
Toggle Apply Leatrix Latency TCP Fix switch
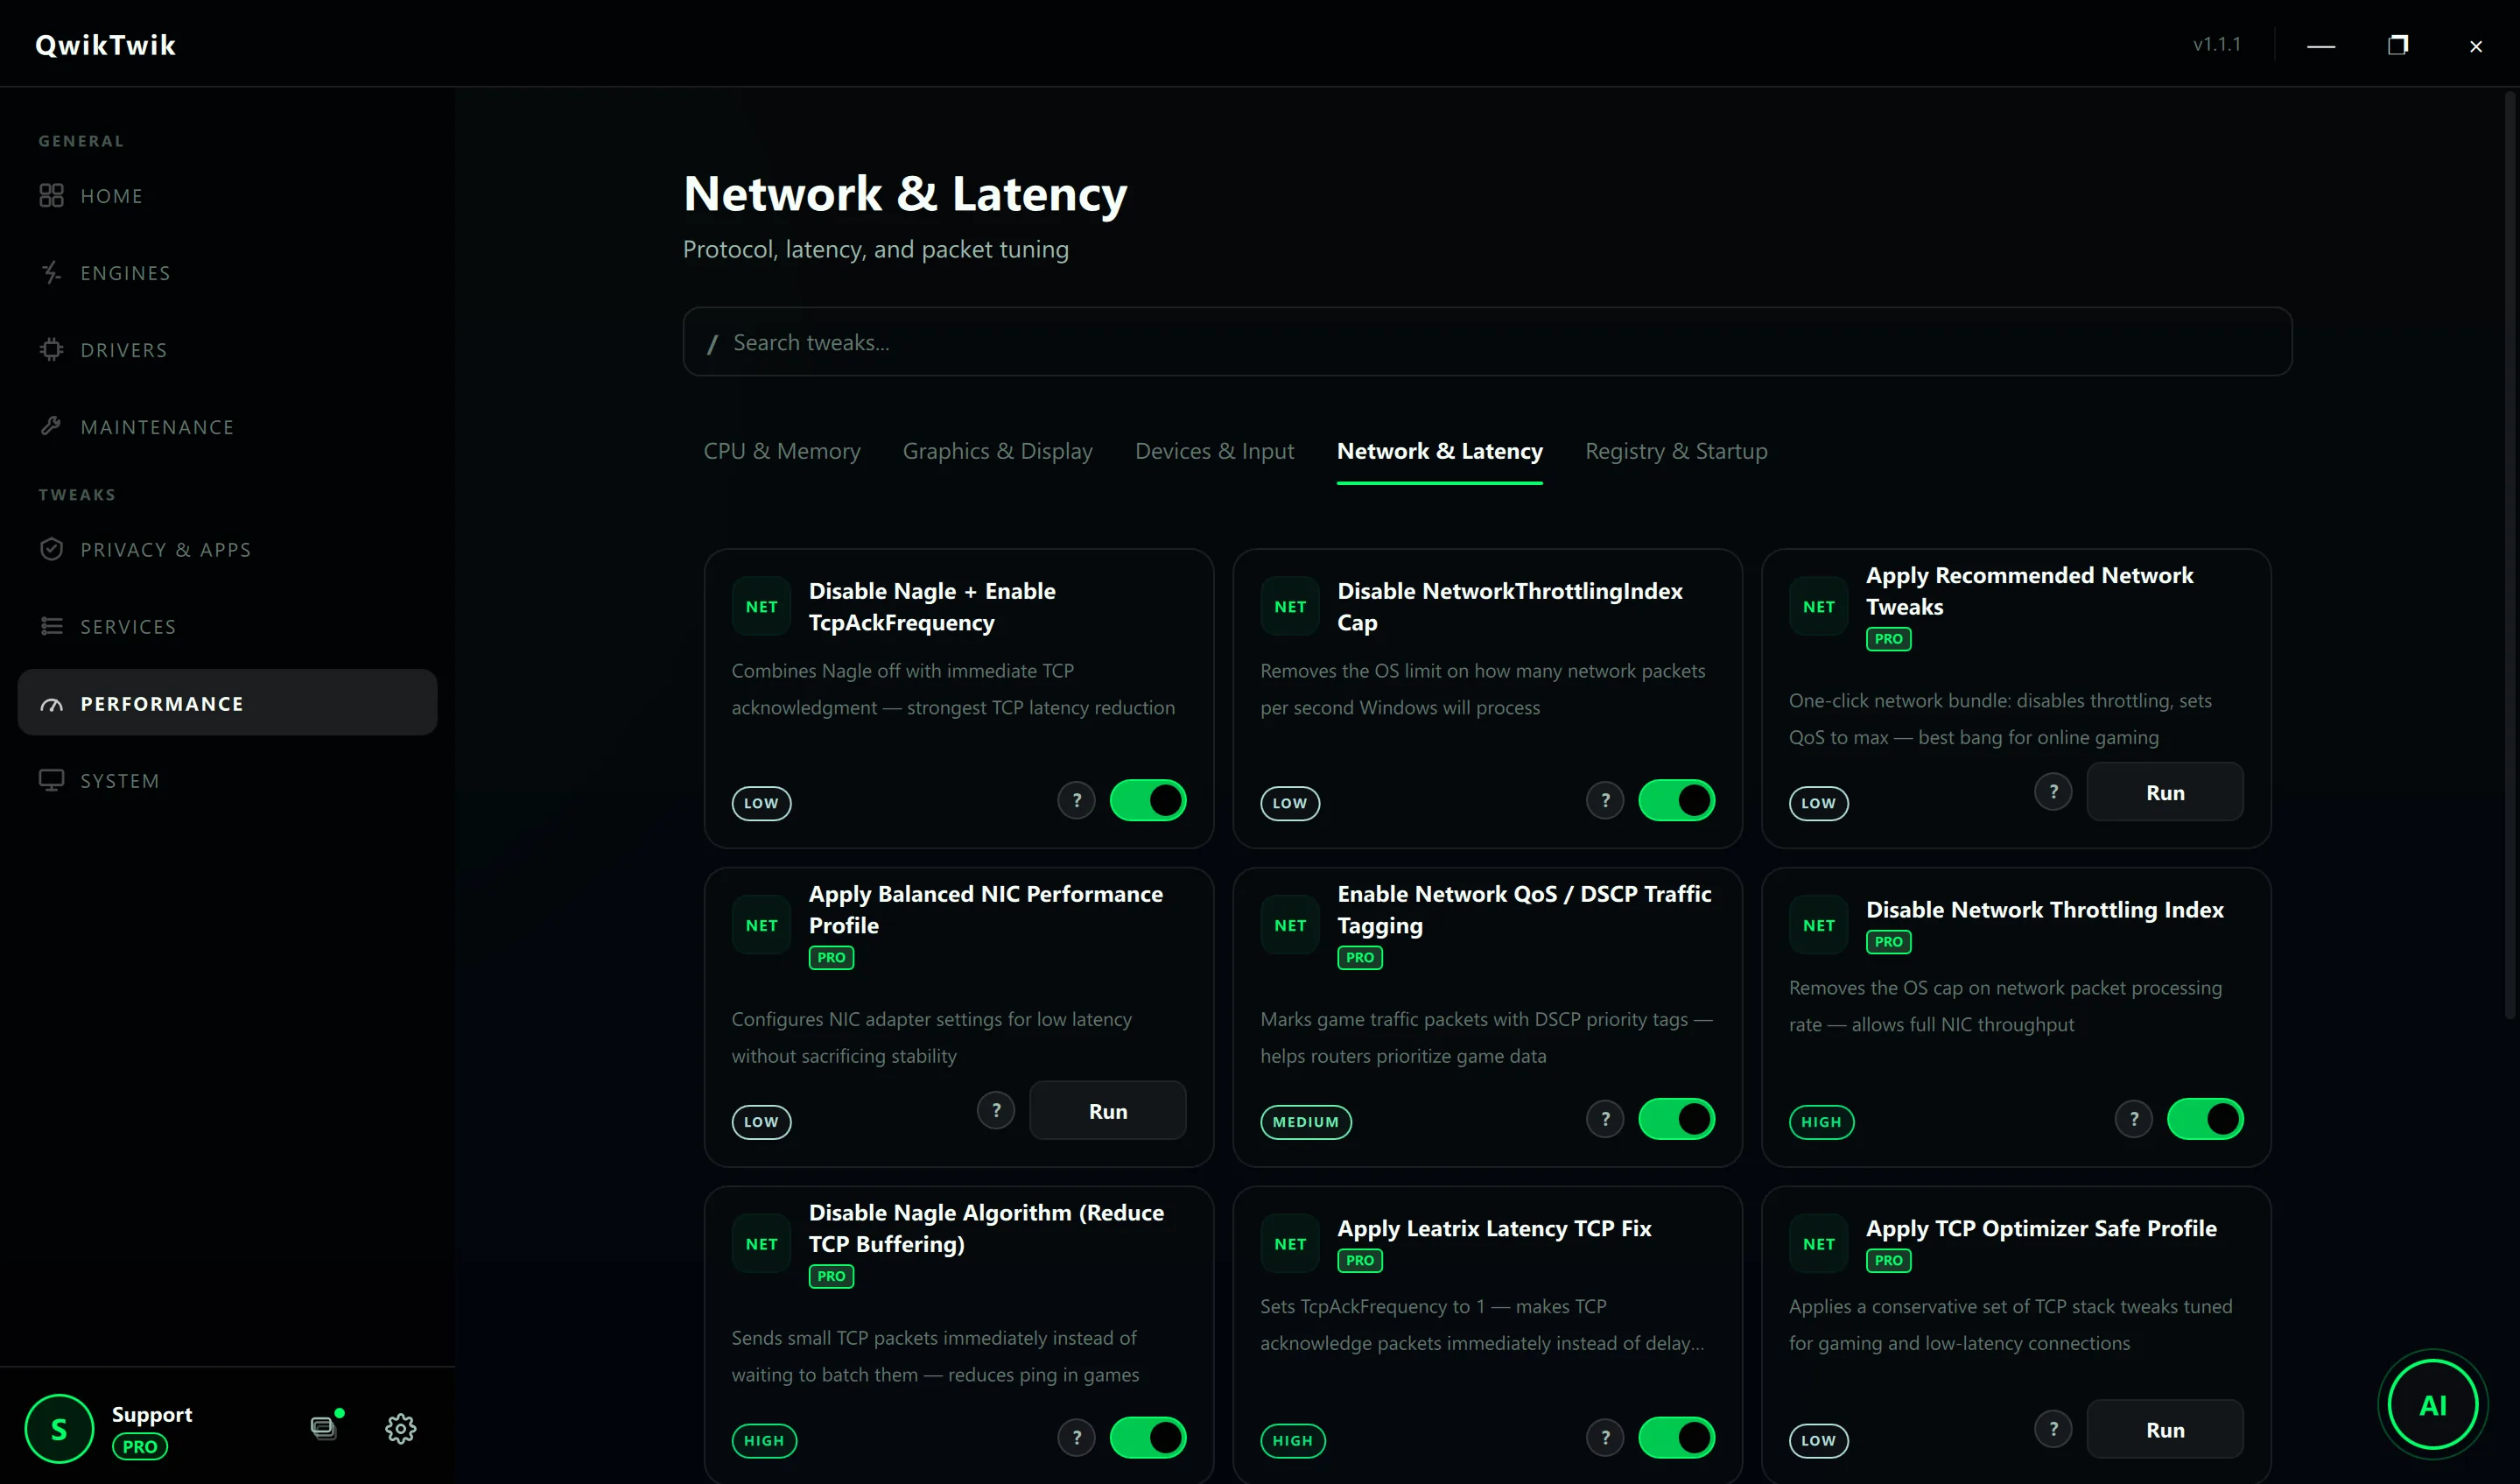tap(1676, 1437)
